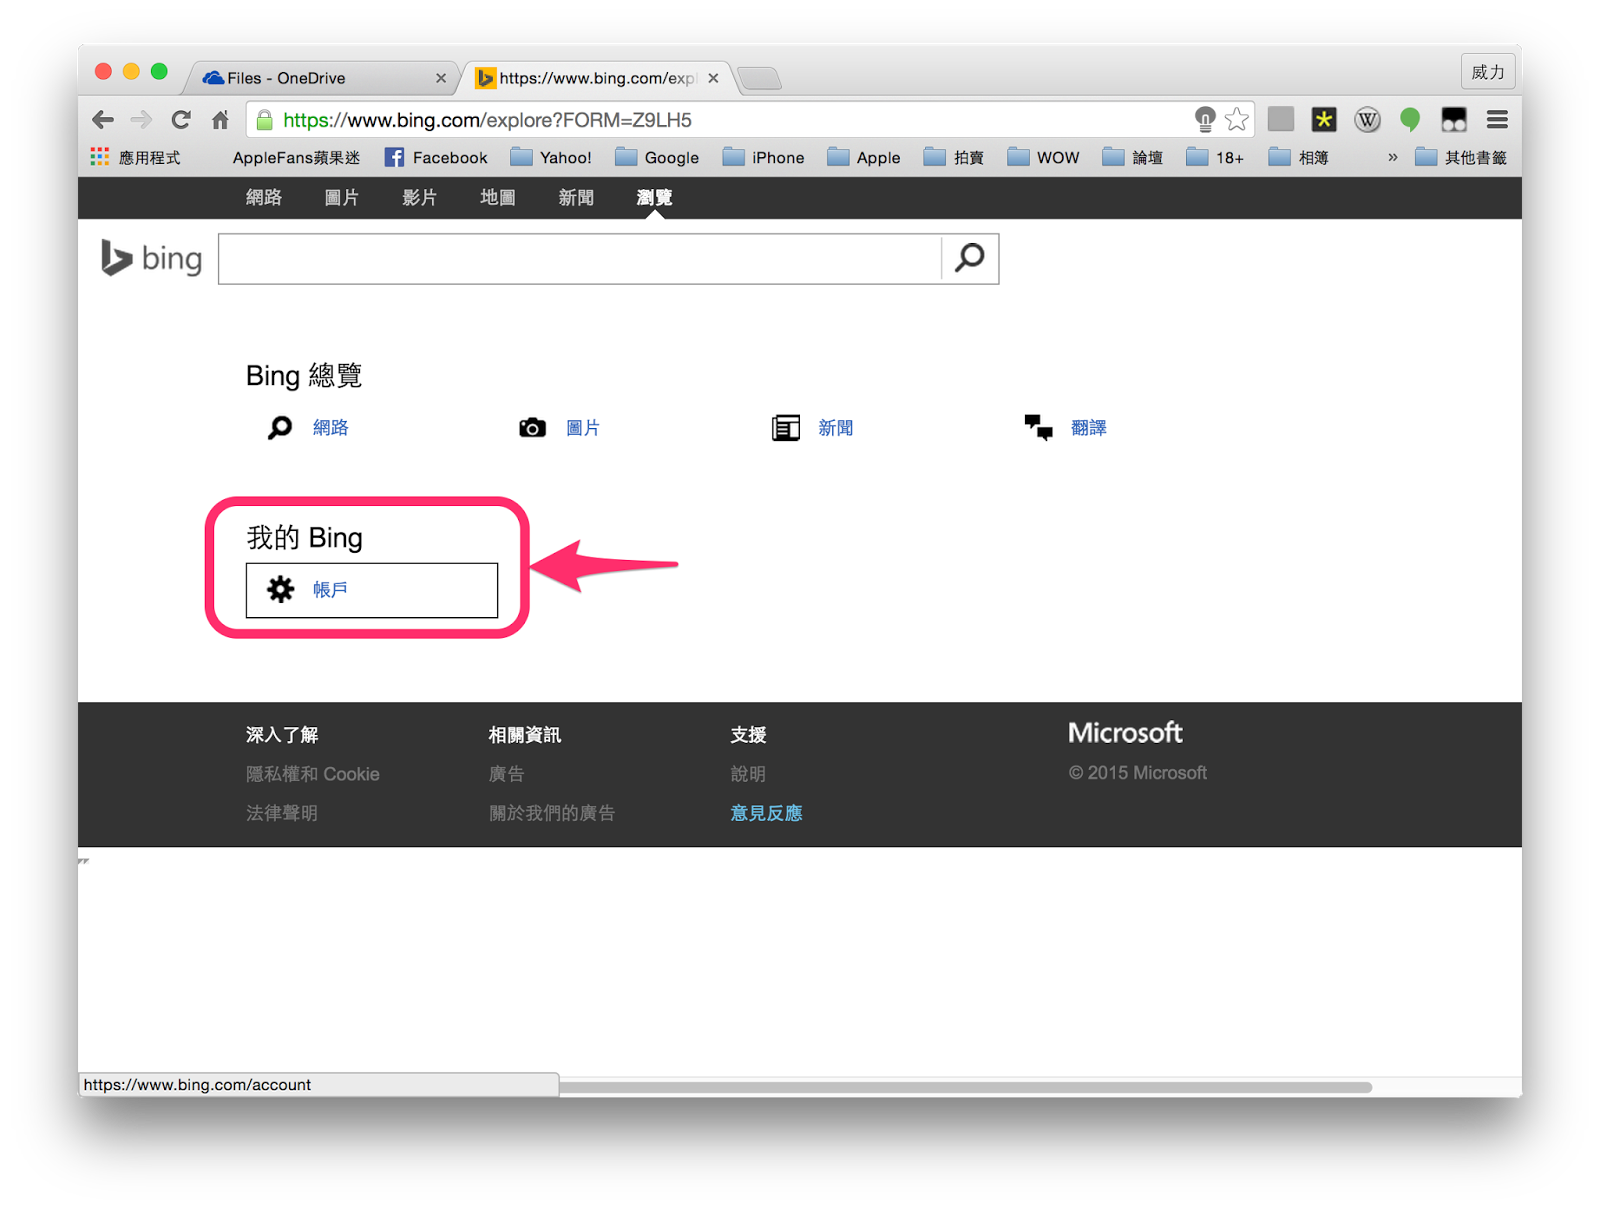
Task: Click inside the Bing search input box
Action: pyautogui.click(x=580, y=259)
